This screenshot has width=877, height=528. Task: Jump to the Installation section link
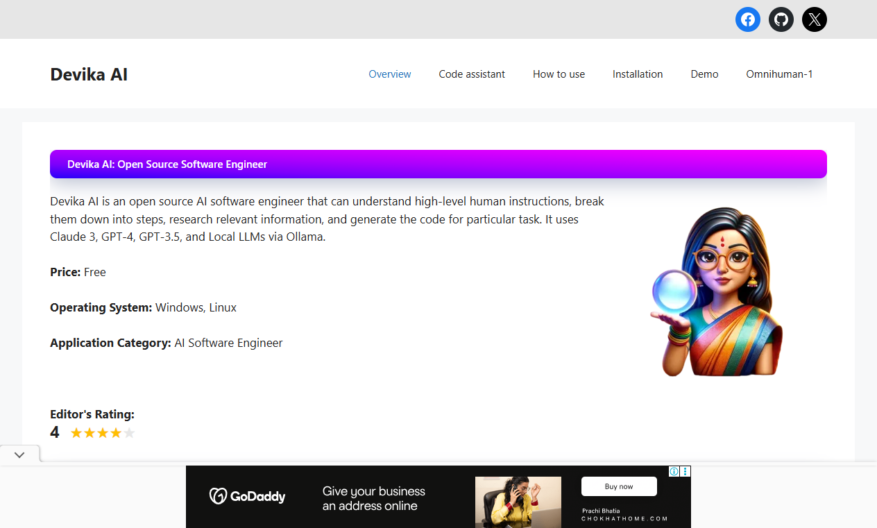[x=638, y=74]
